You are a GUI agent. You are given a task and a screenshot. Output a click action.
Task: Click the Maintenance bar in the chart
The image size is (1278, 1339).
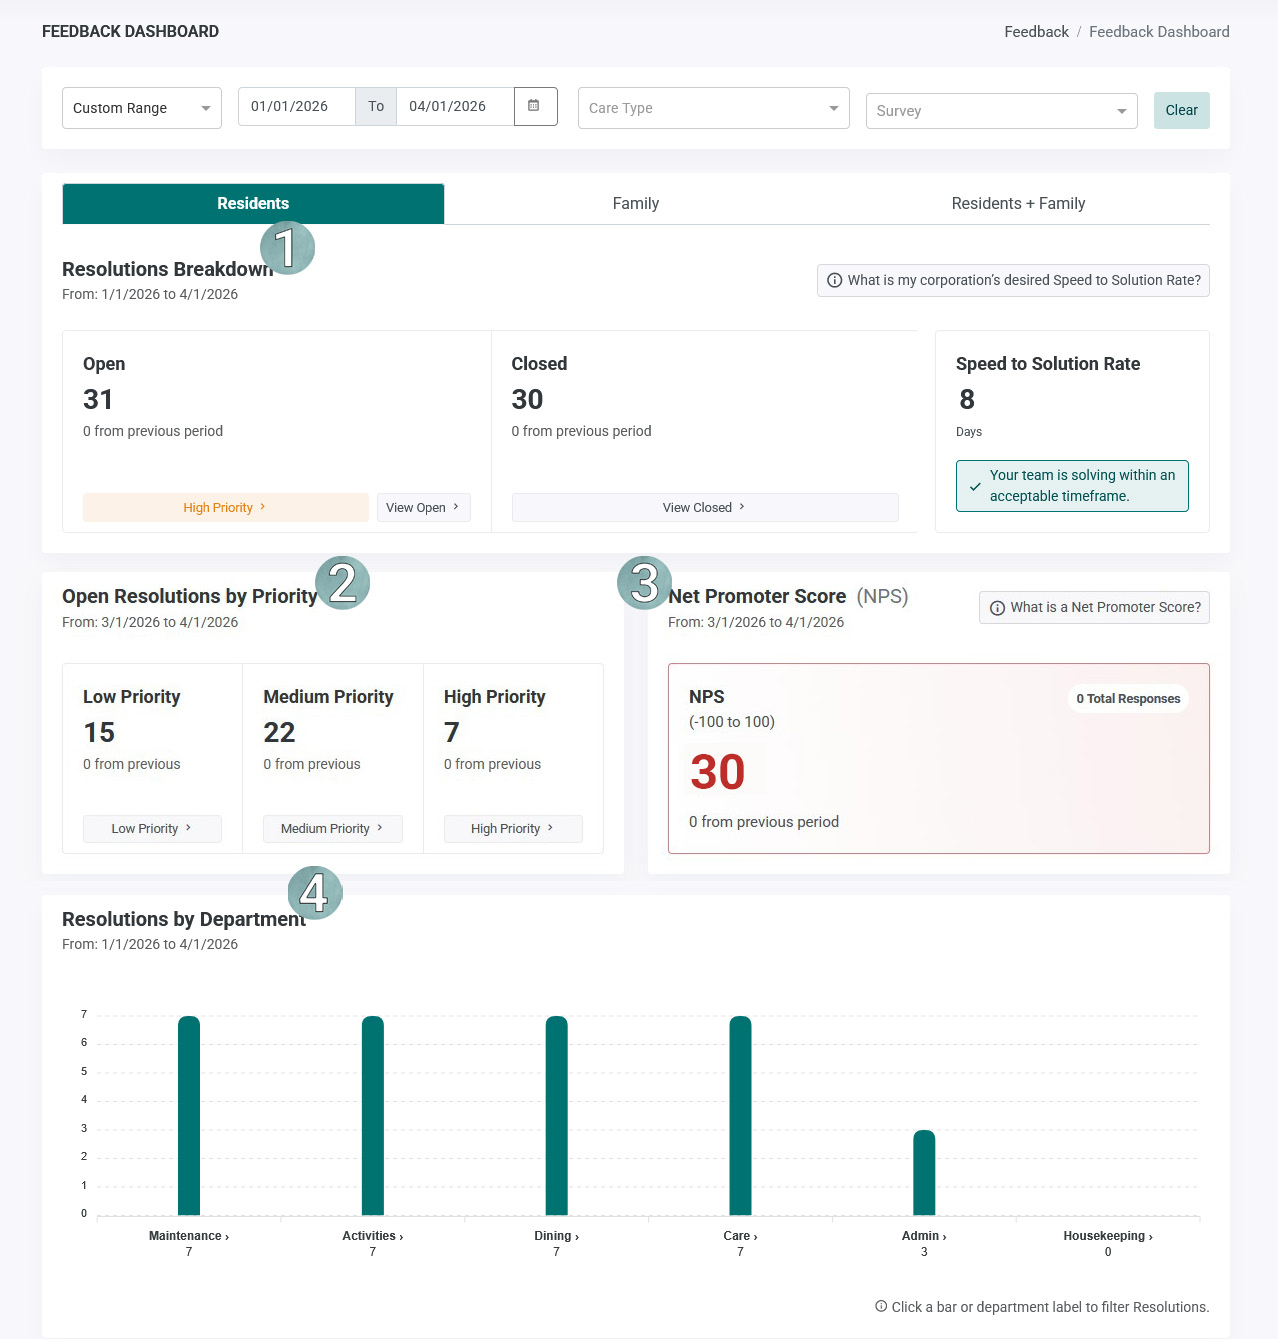click(x=189, y=1116)
